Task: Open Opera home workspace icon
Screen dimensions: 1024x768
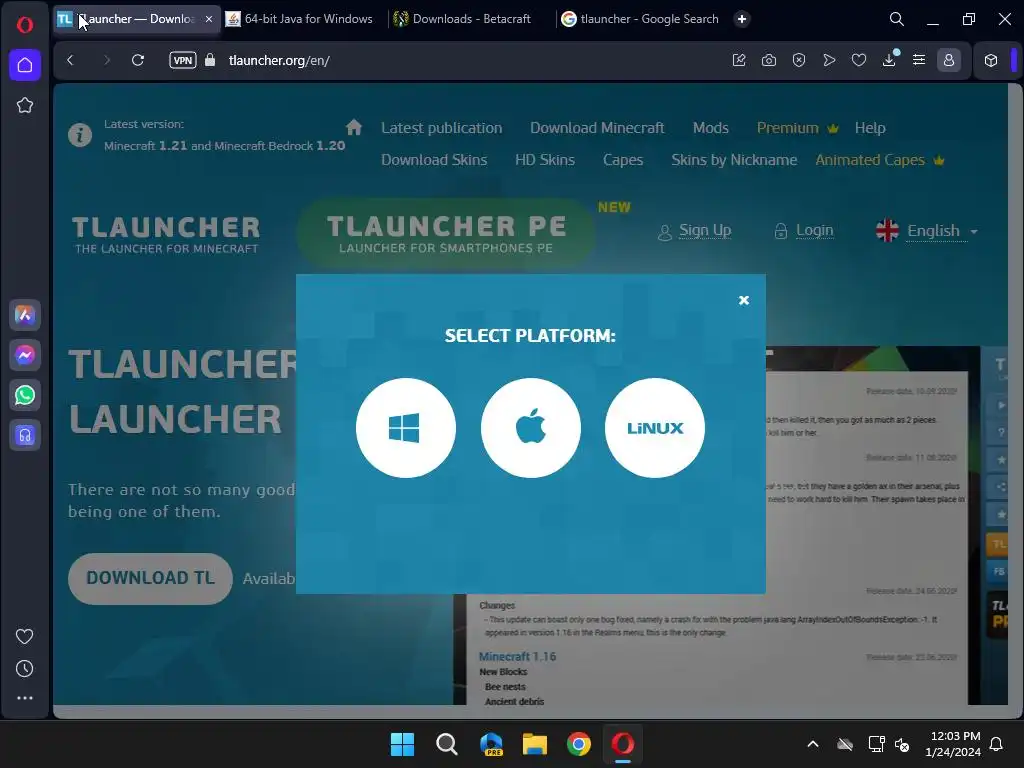Action: click(x=25, y=65)
